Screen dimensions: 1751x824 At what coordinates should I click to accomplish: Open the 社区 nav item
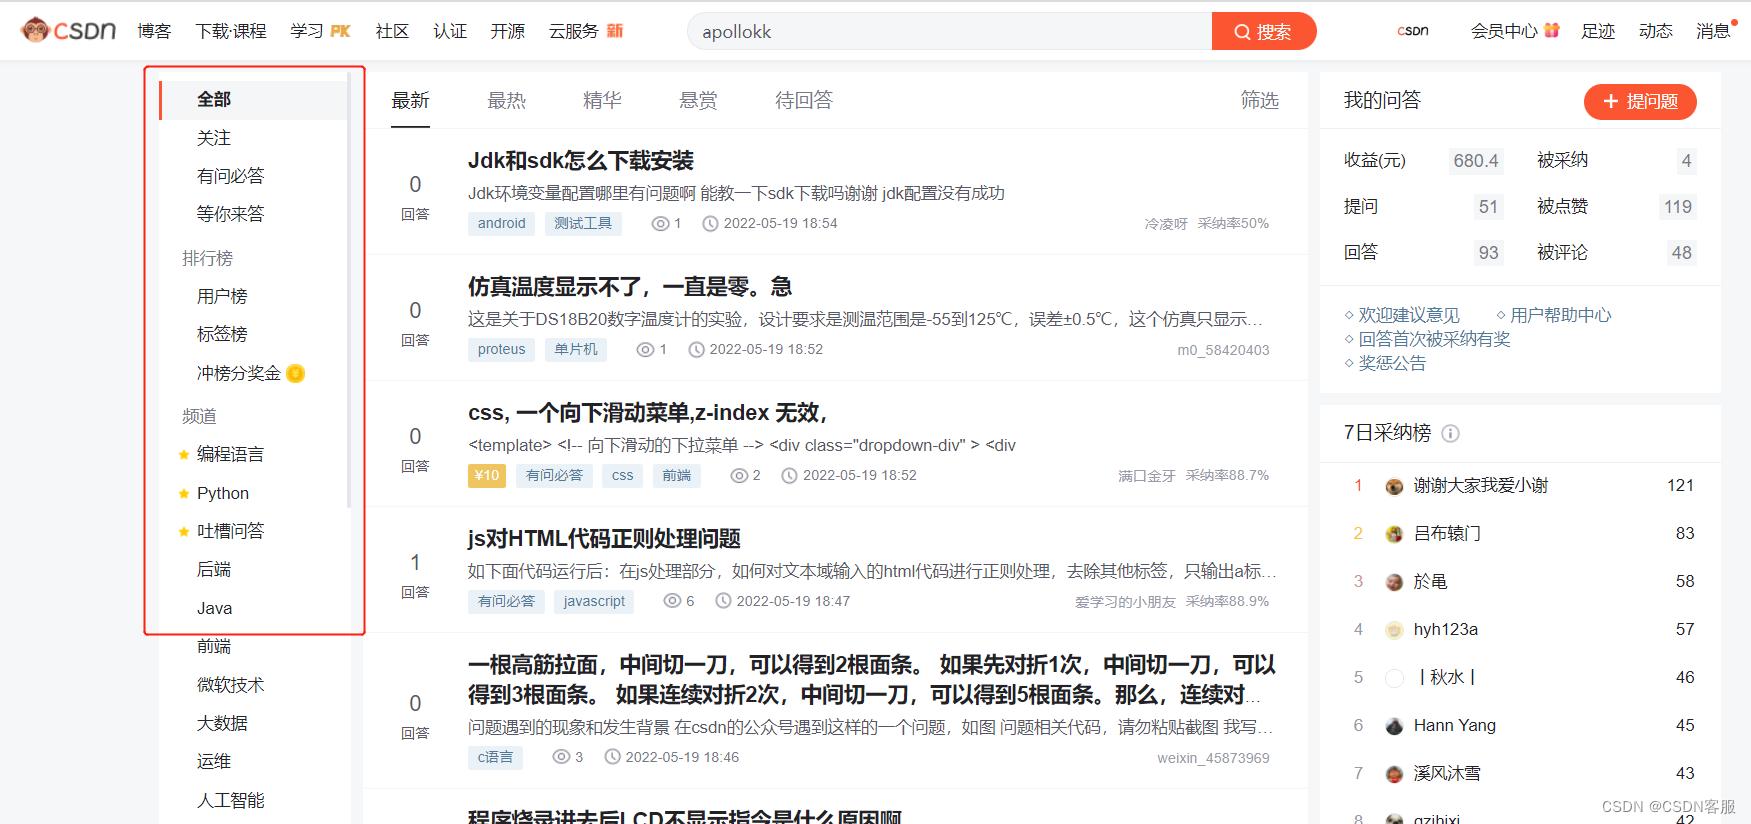coord(392,31)
